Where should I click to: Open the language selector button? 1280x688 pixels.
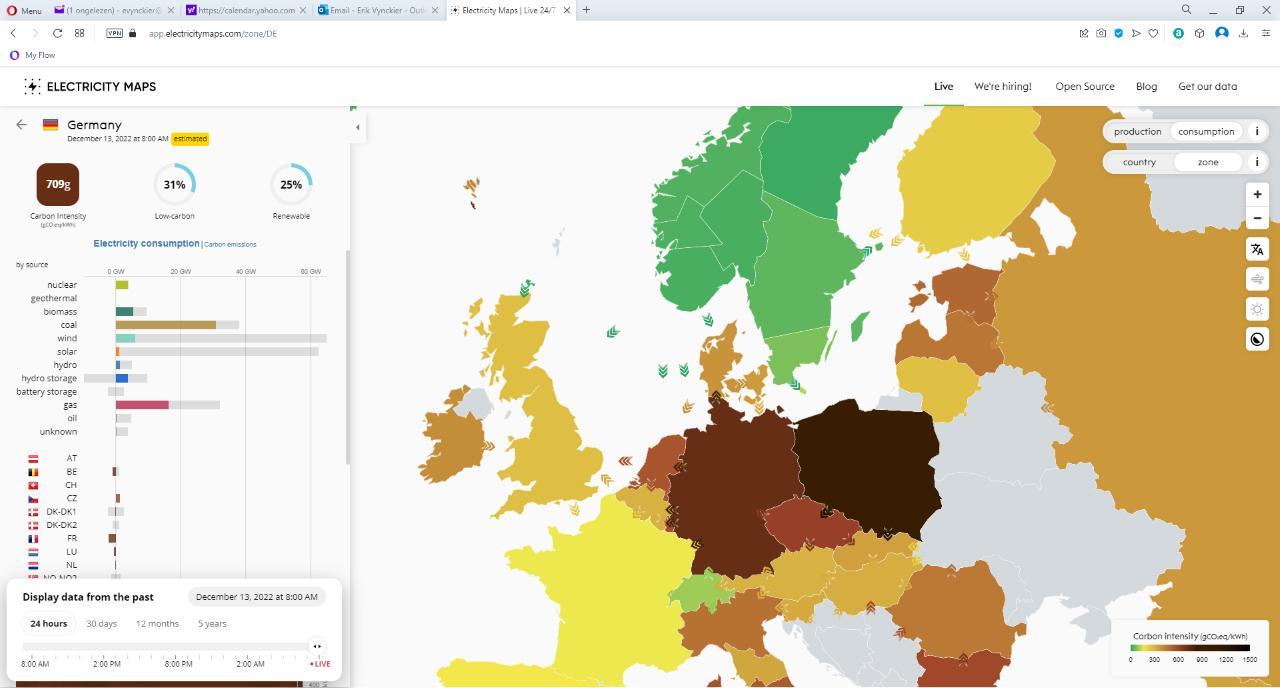pos(1257,249)
